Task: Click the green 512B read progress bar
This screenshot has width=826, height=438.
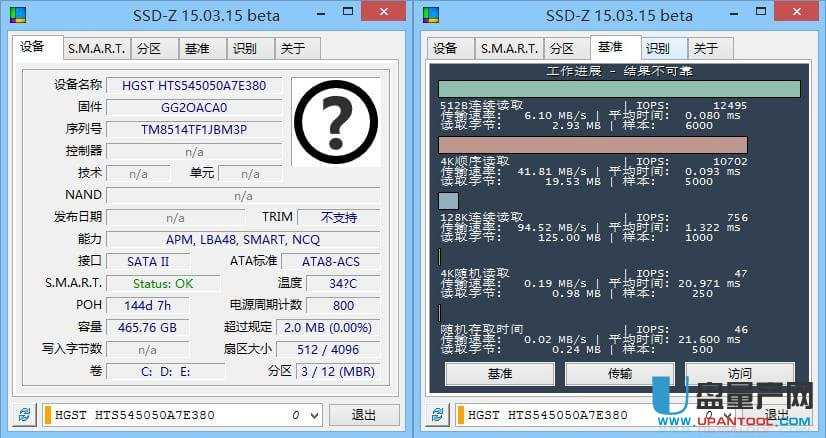Action: [x=619, y=89]
